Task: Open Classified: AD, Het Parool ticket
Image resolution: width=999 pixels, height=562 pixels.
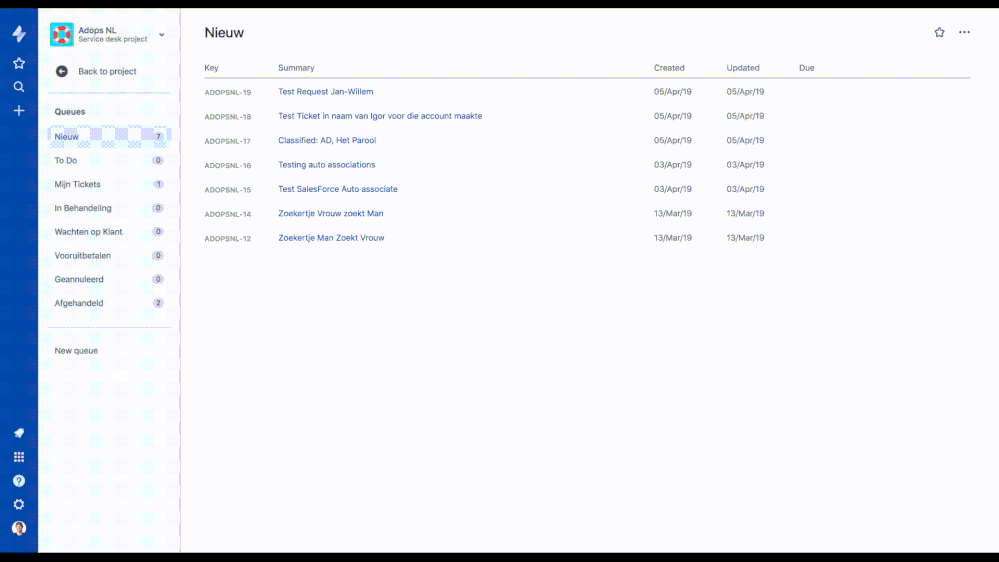Action: pos(327,140)
